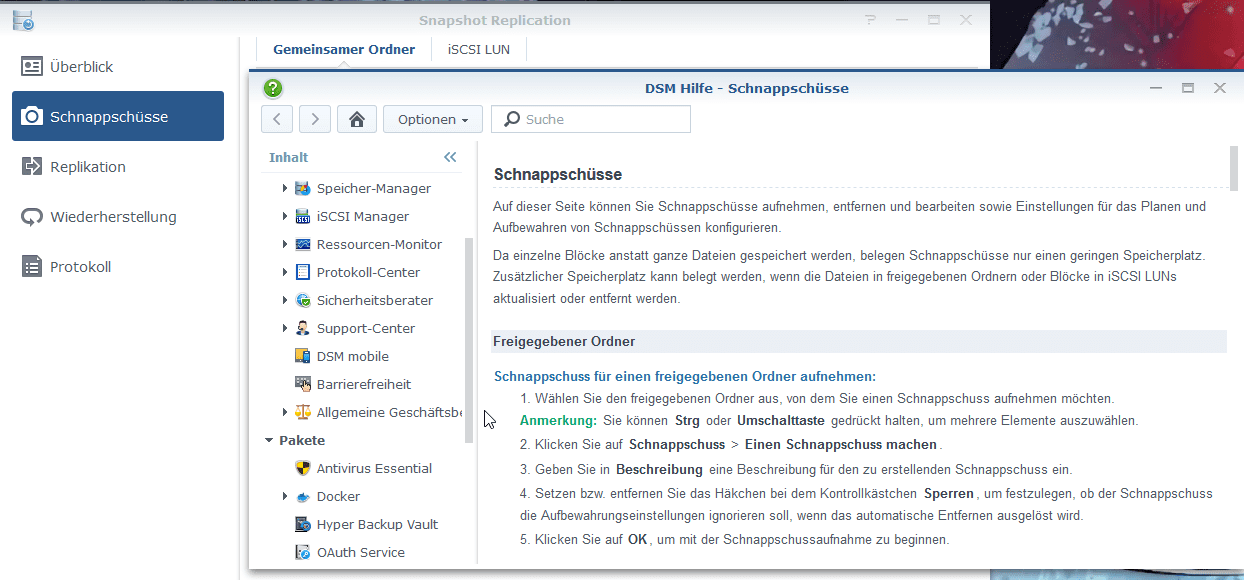Expand the Docker help topic
The height and width of the screenshot is (580, 1244).
[x=285, y=496]
